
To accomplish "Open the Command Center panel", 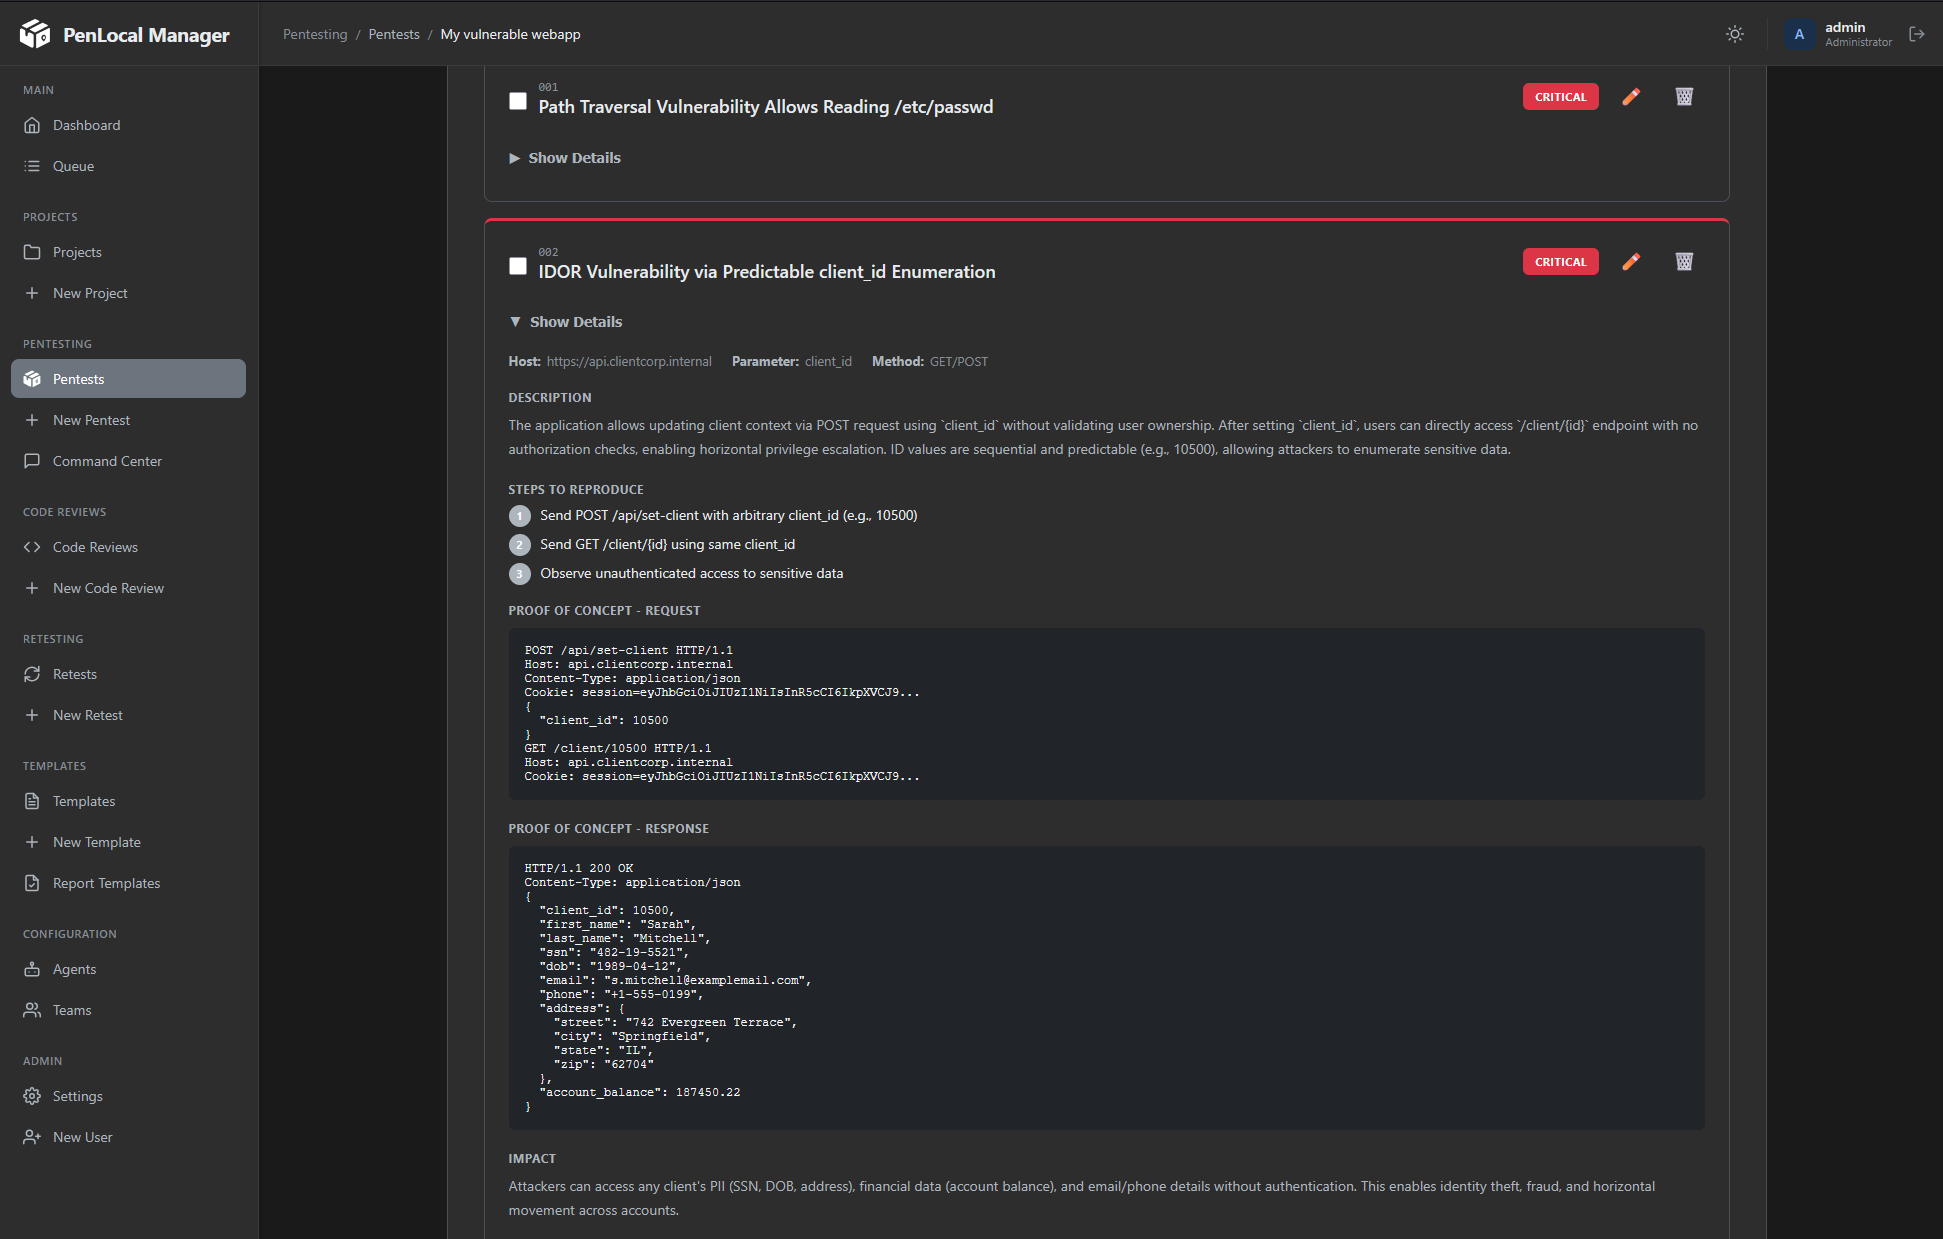I will click(x=107, y=461).
